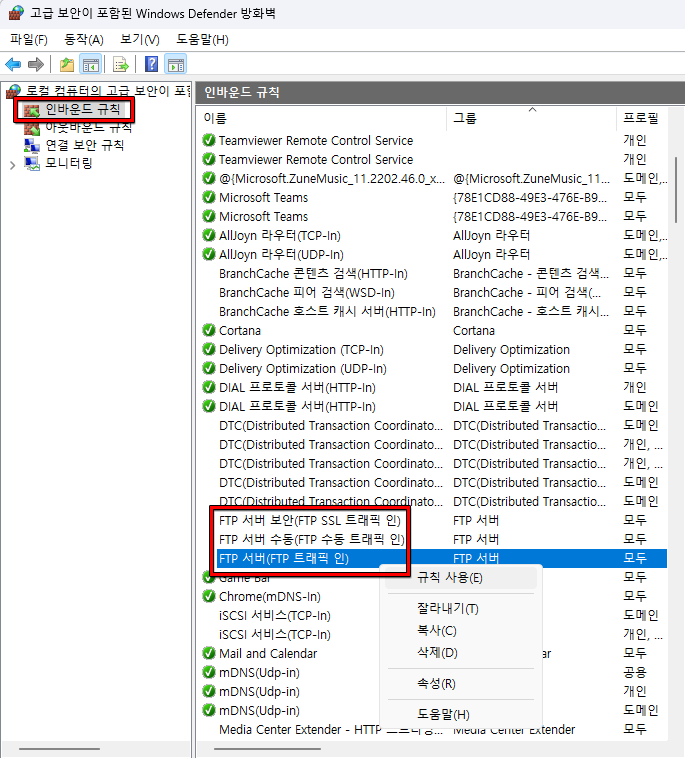This screenshot has width=685, height=758.
Task: Click the 연결 보안 규칙 tree icon
Action: click(32, 145)
